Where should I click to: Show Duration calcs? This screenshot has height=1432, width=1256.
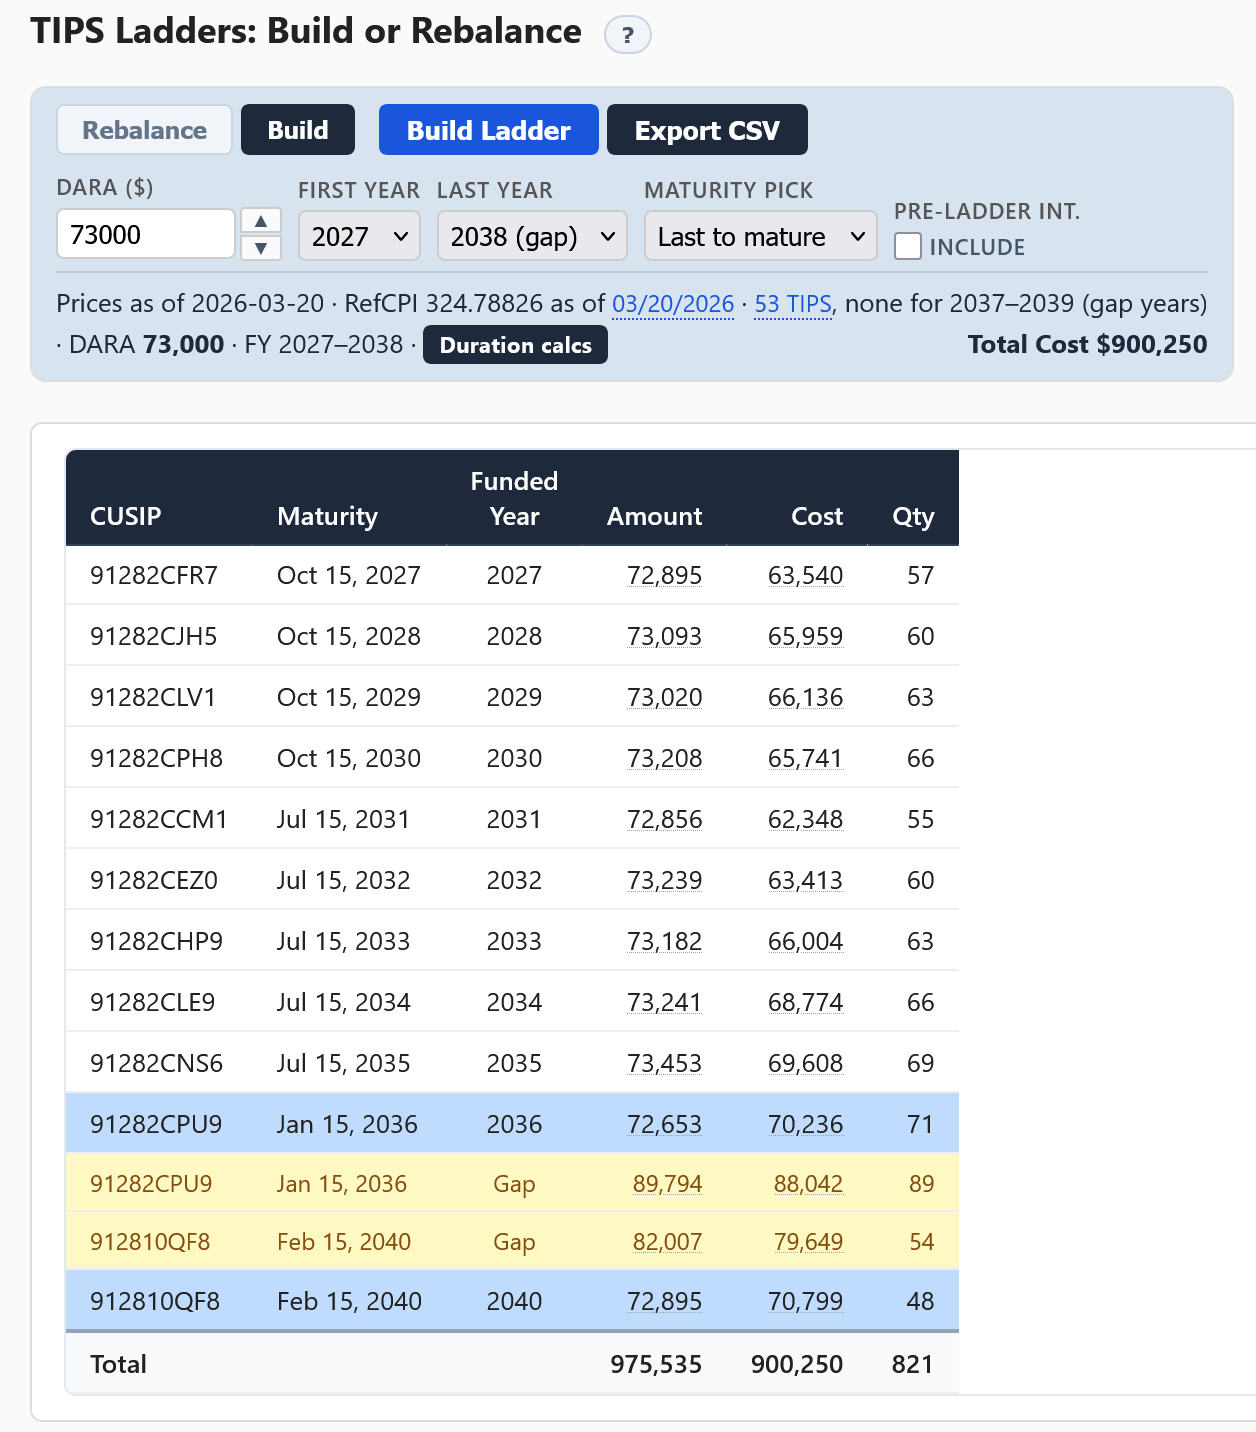coord(515,345)
